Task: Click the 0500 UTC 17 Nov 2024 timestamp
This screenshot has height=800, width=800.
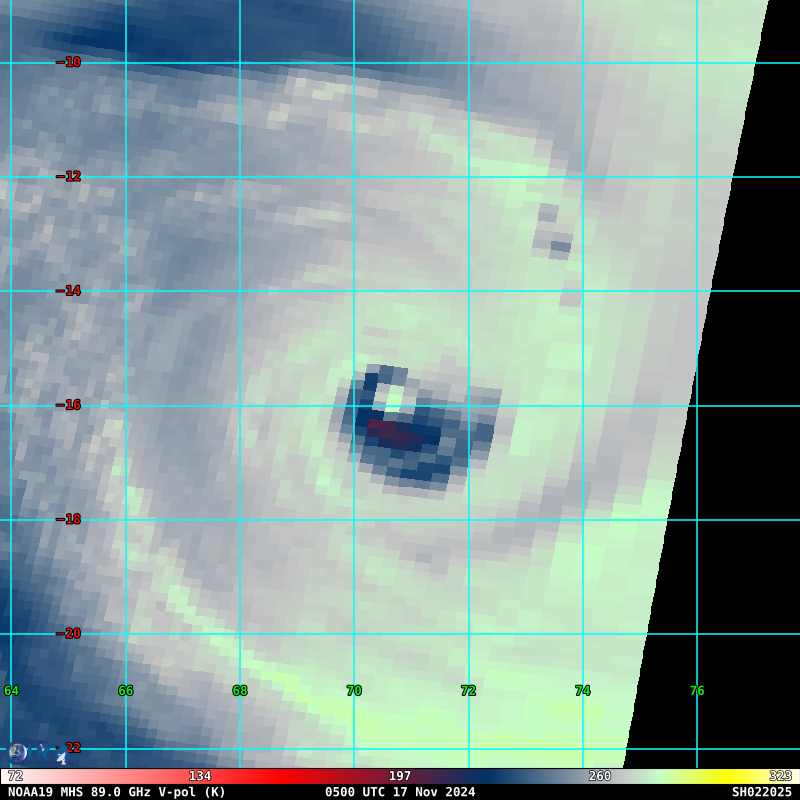Action: click(x=400, y=792)
